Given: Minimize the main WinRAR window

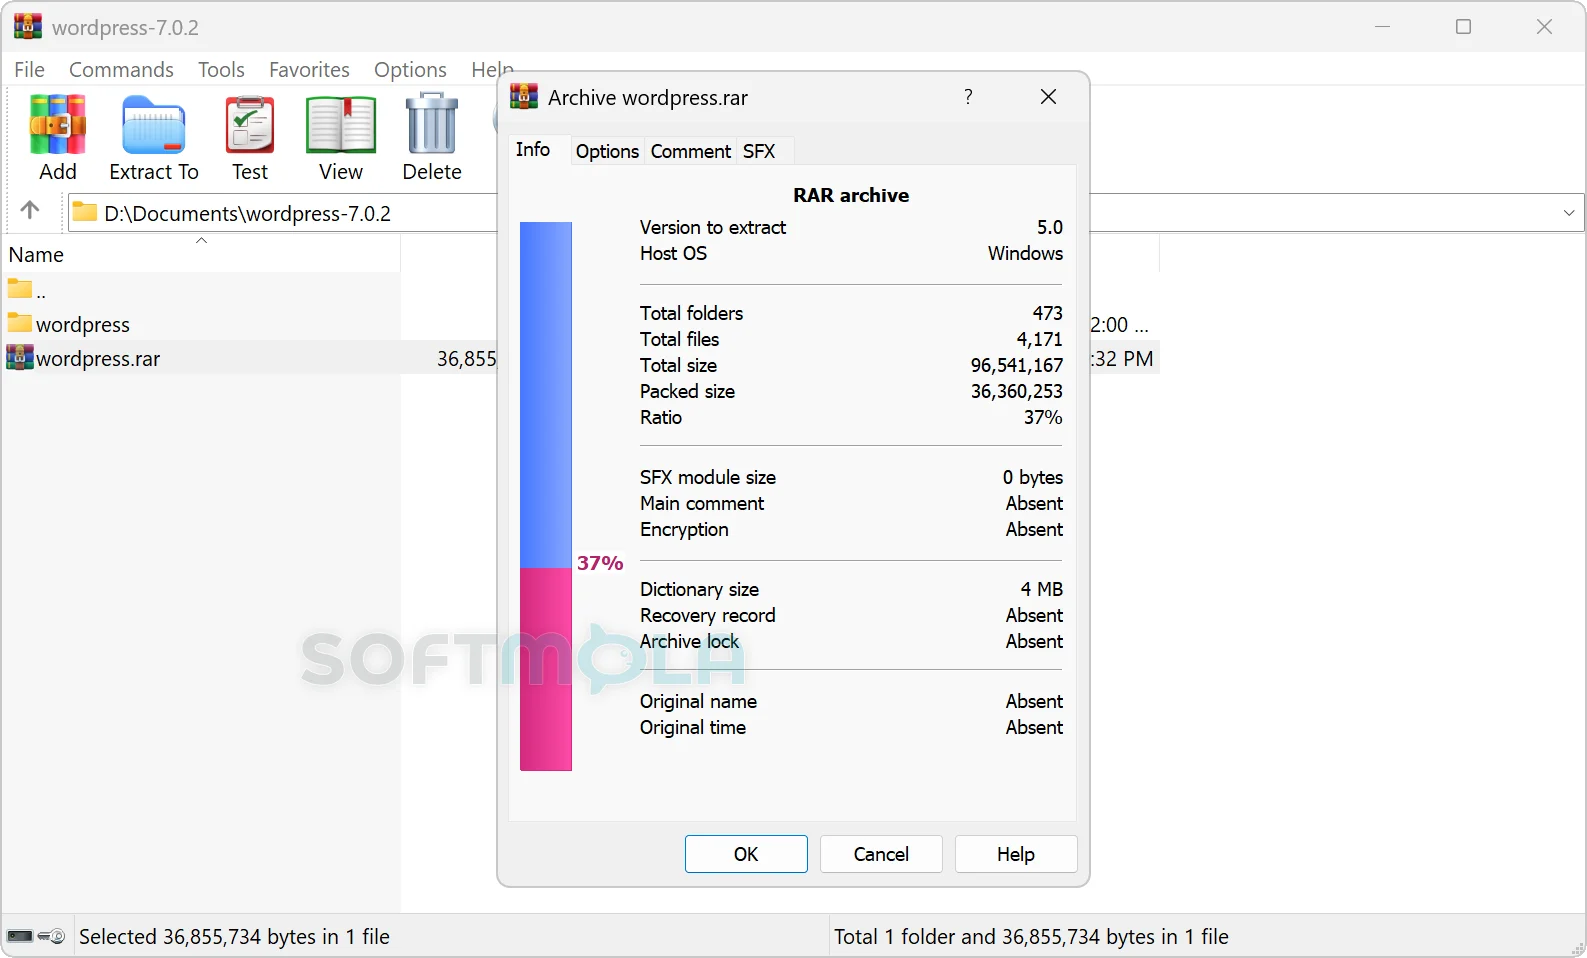Looking at the screenshot, I should [x=1383, y=27].
